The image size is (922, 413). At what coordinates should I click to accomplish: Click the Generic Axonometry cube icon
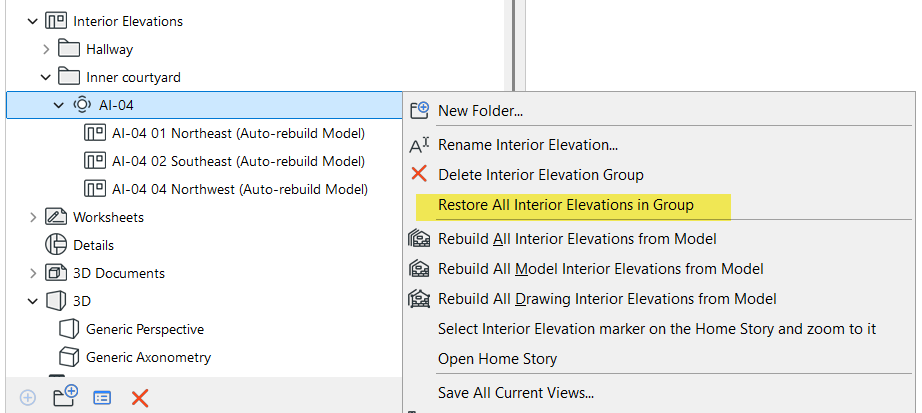pyautogui.click(x=69, y=357)
